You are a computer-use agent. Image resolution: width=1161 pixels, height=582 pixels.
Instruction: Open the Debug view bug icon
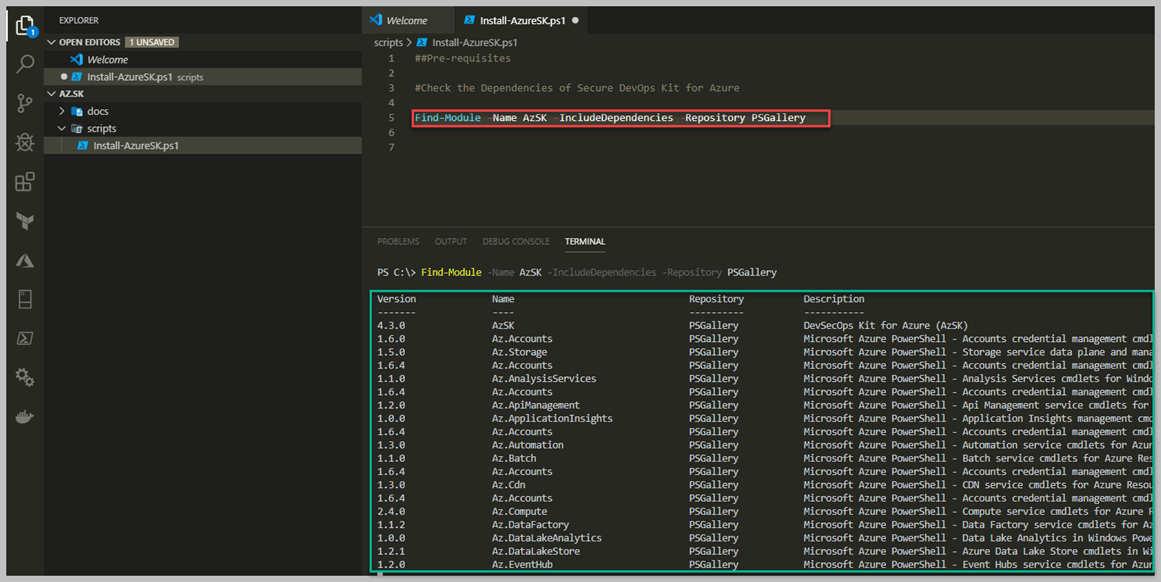coord(25,142)
